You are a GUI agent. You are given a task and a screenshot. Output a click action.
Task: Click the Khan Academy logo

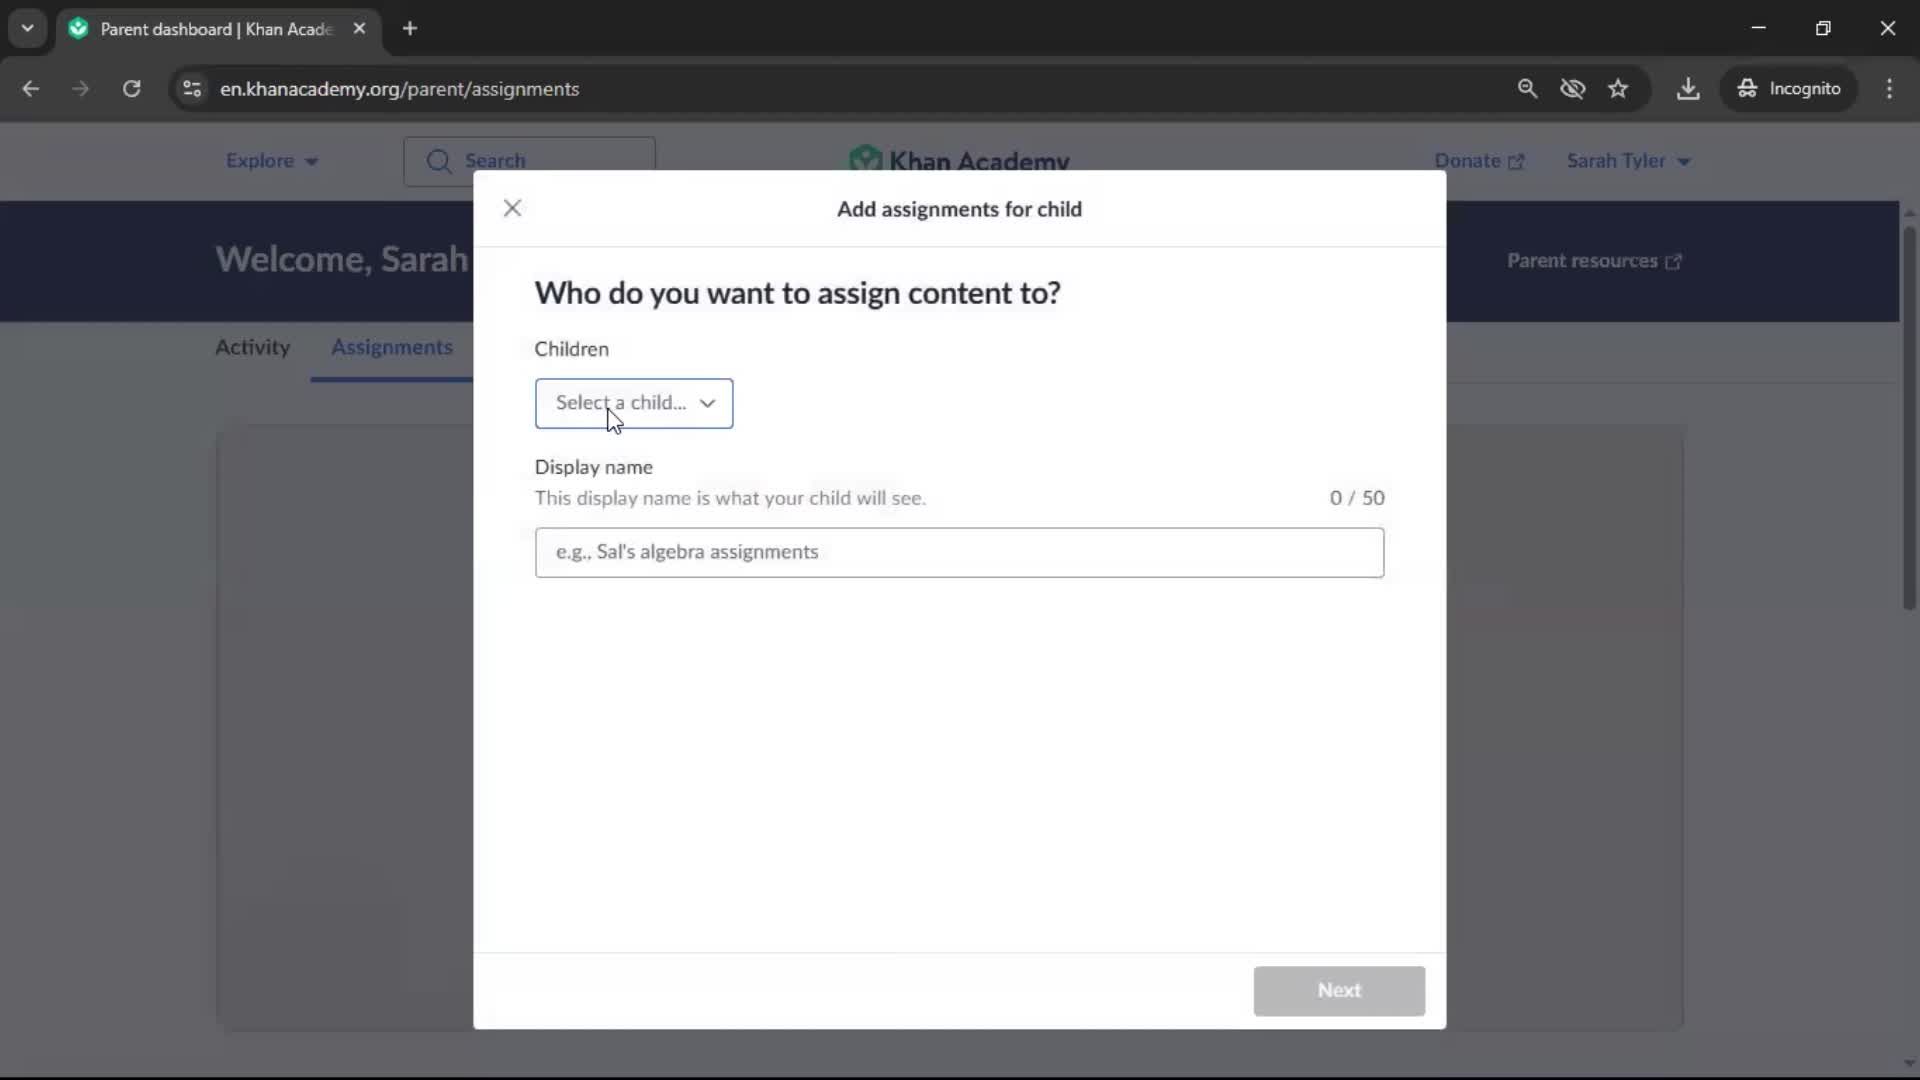pyautogui.click(x=958, y=161)
